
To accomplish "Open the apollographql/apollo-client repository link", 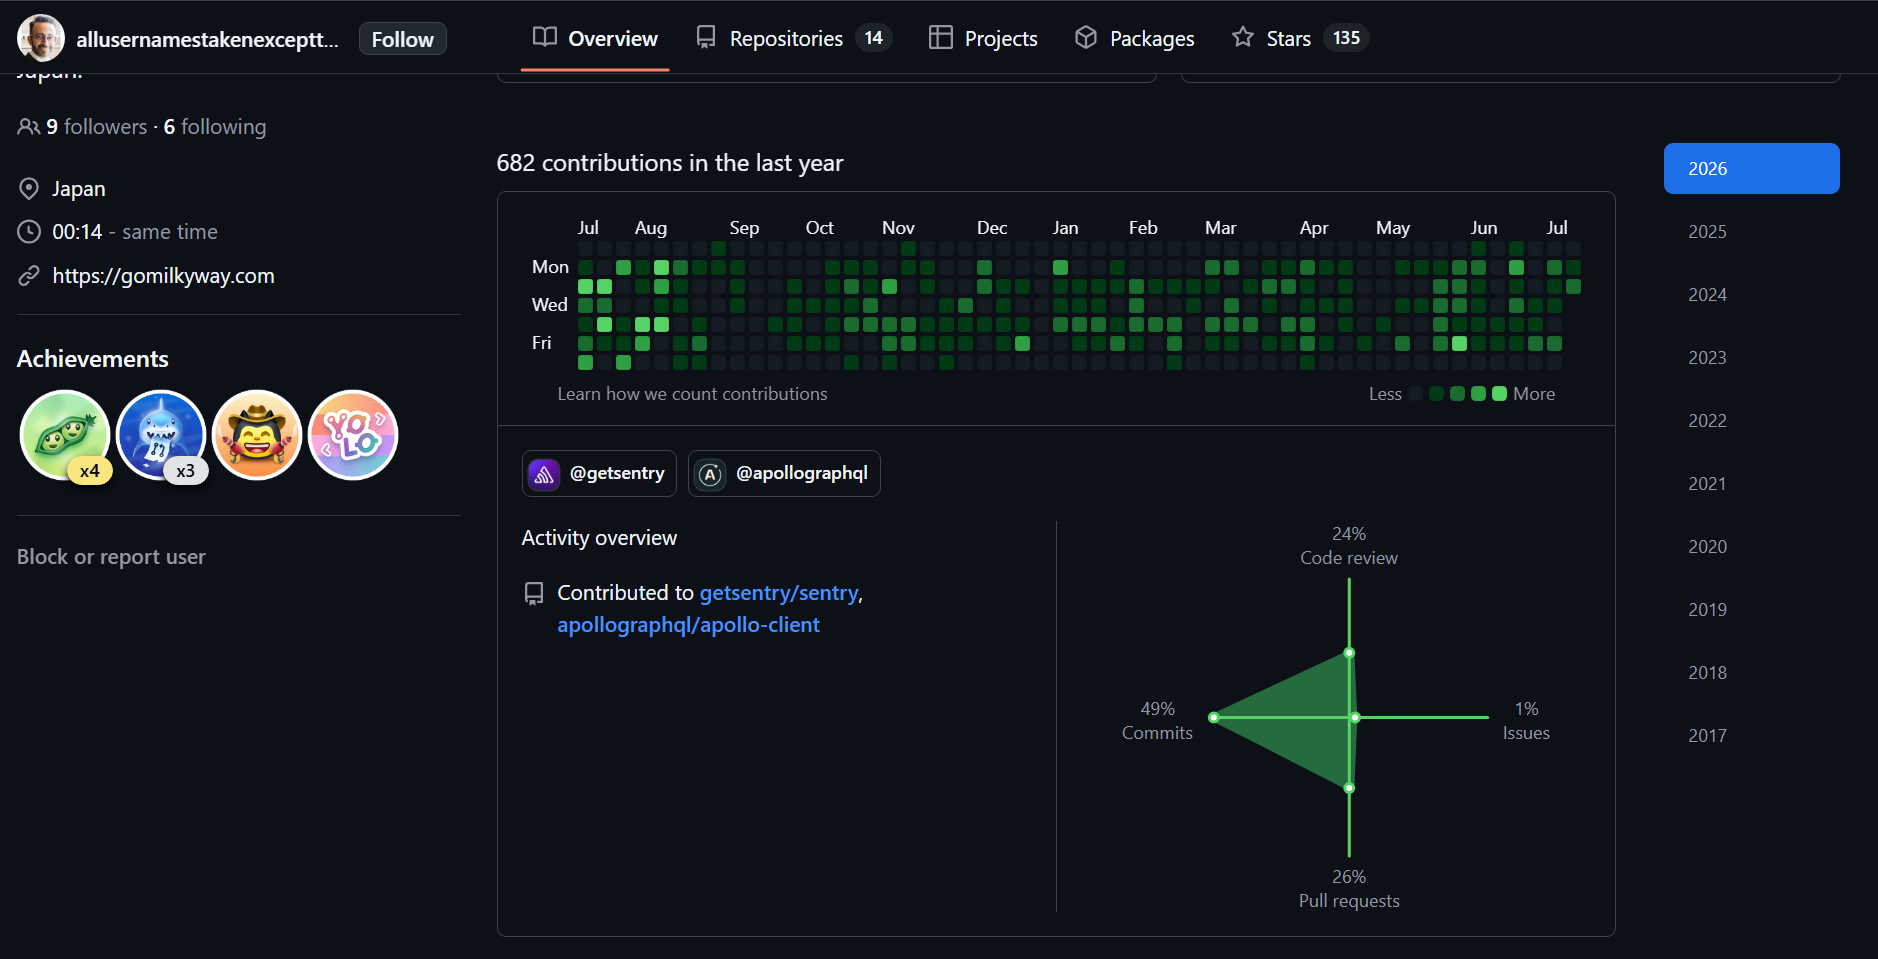I will tap(688, 625).
